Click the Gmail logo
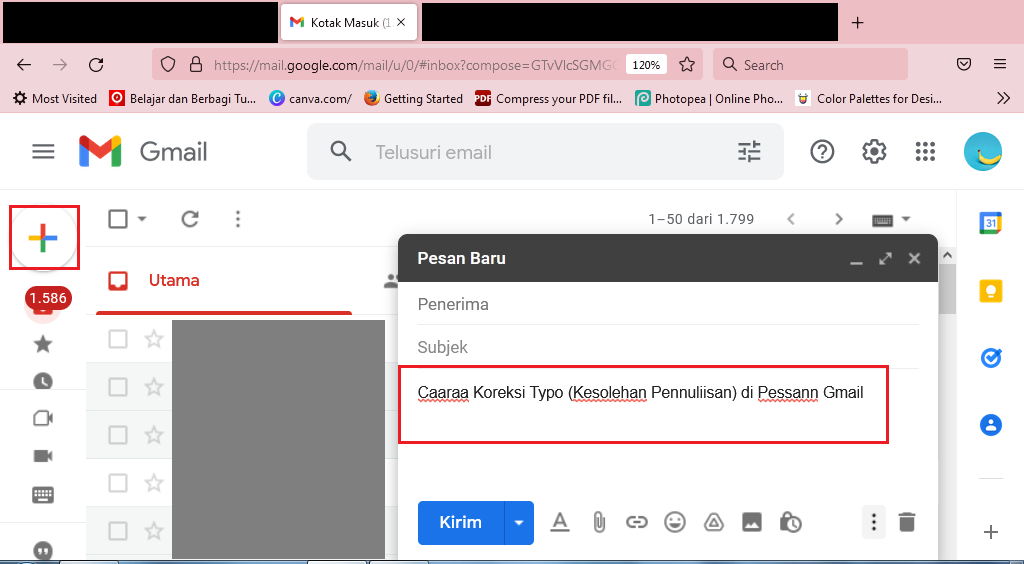This screenshot has height=564, width=1024. pyautogui.click(x=143, y=152)
